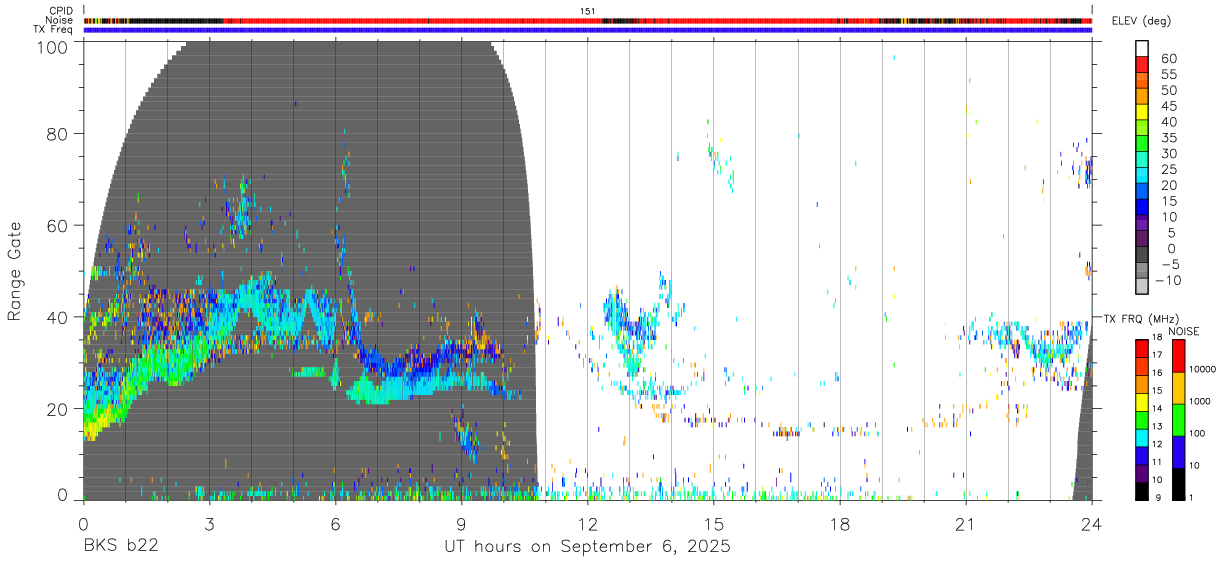Click the 9 tick on UT hours axis
Screen dimensions: 1228x567
[461, 524]
